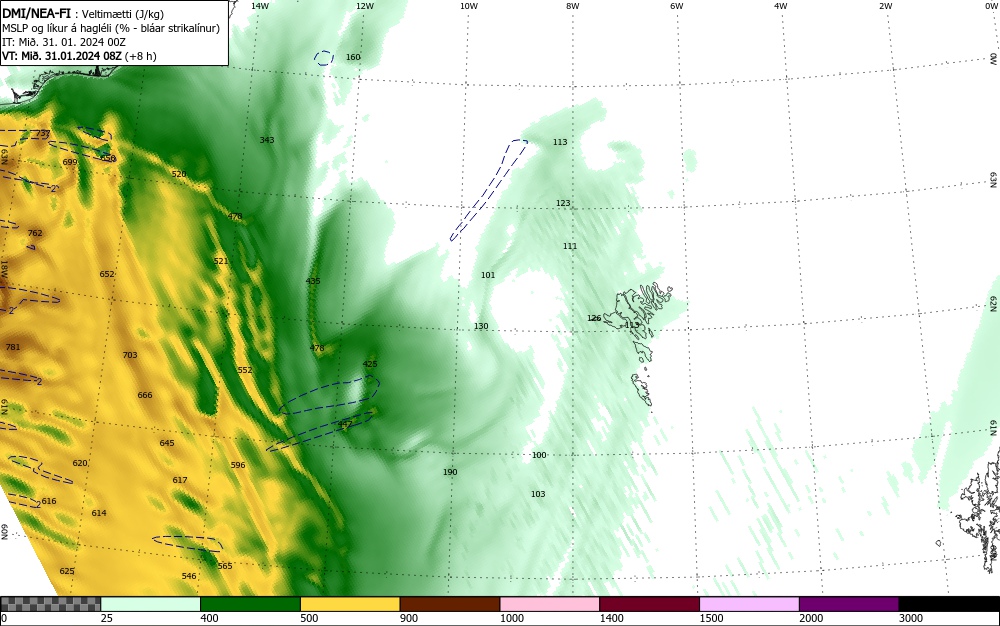Screen dimensions: 1000x626
Task: Click the '4W' longitude label
Action: tap(781, 6)
